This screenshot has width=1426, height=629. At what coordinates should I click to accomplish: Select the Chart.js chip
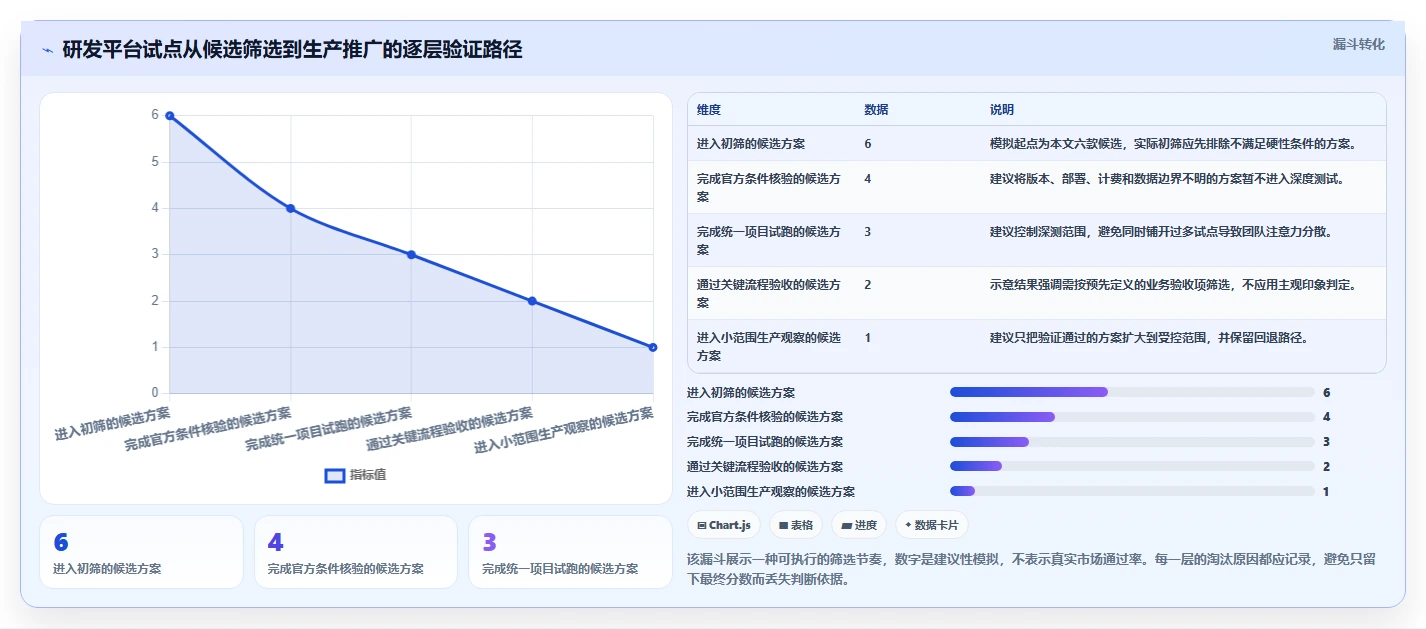(724, 525)
